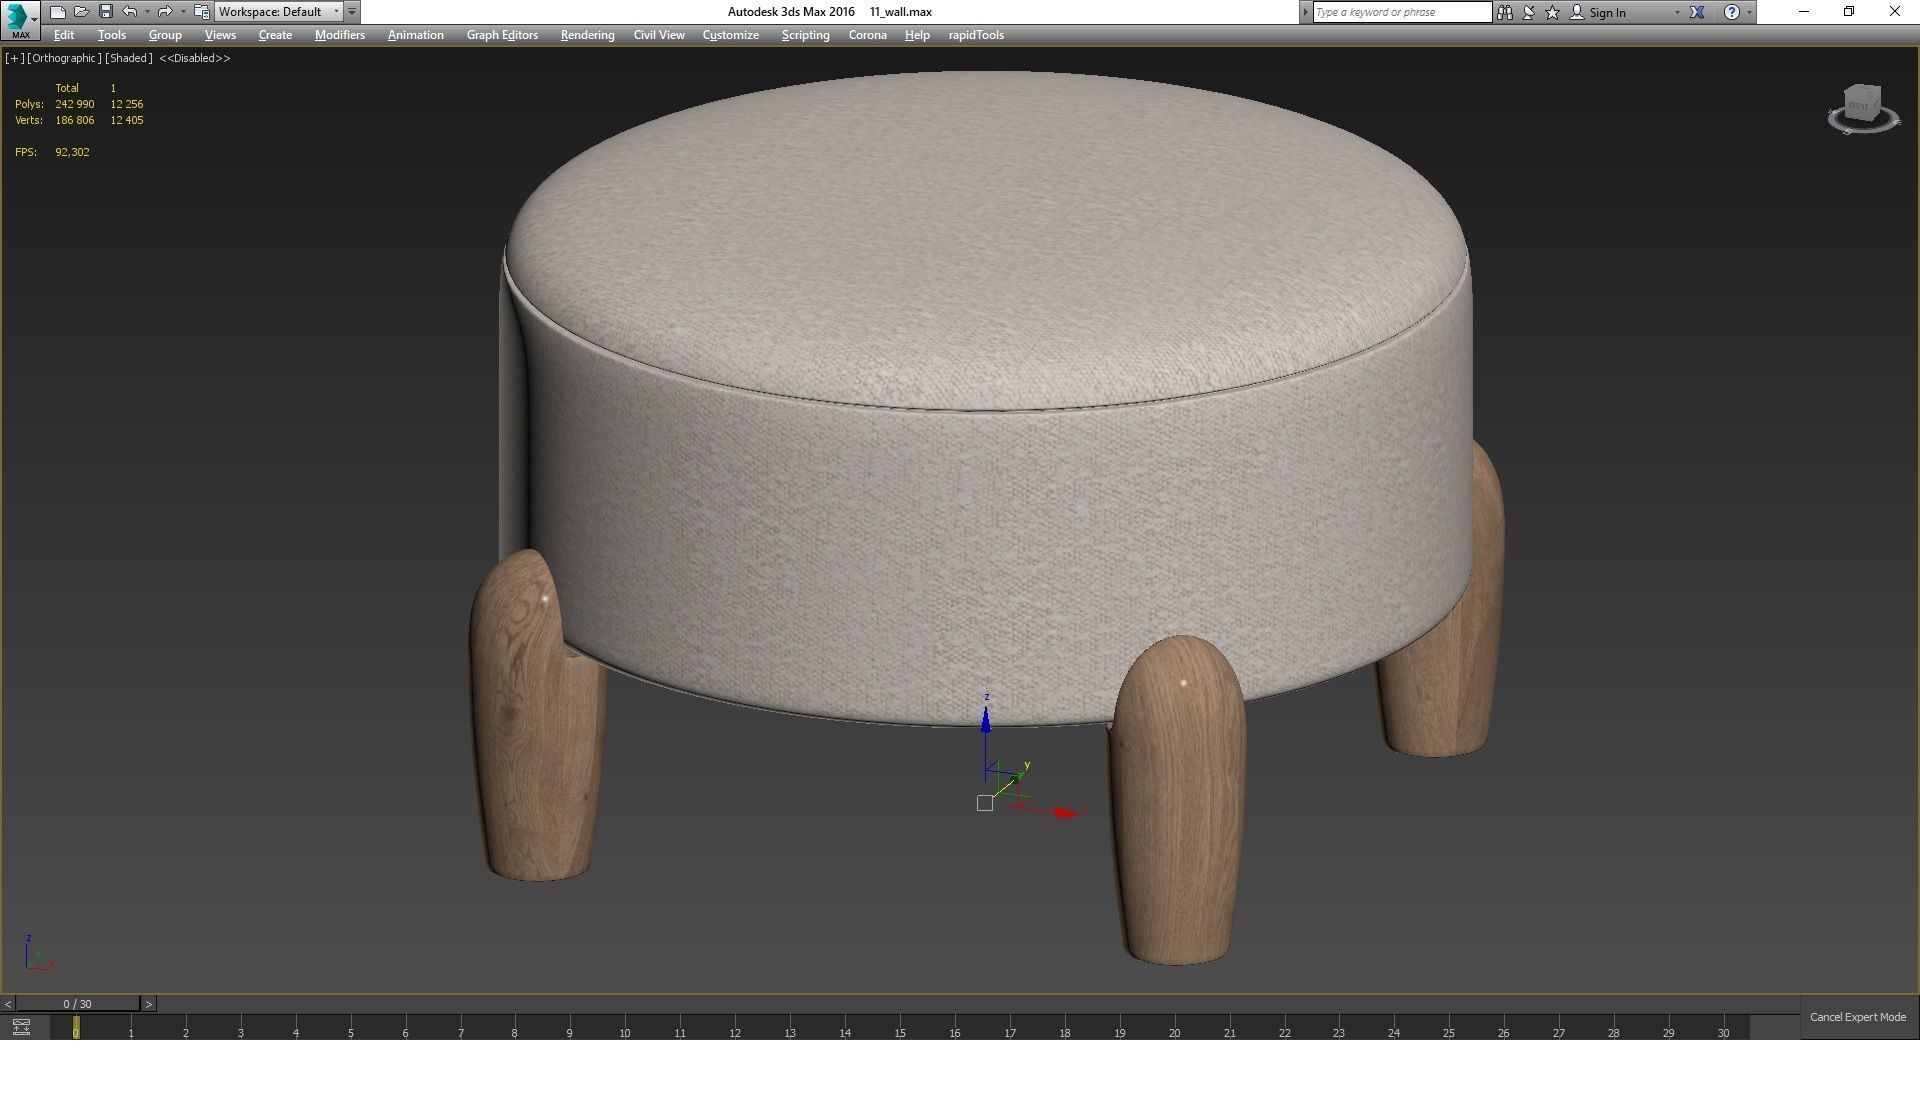
Task: Undo the last action
Action: click(x=129, y=12)
